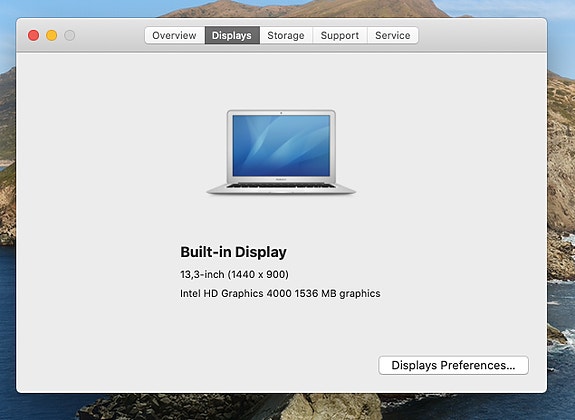This screenshot has width=575, height=420.
Task: Minimize window with the yellow button
Action: pyautogui.click(x=52, y=36)
